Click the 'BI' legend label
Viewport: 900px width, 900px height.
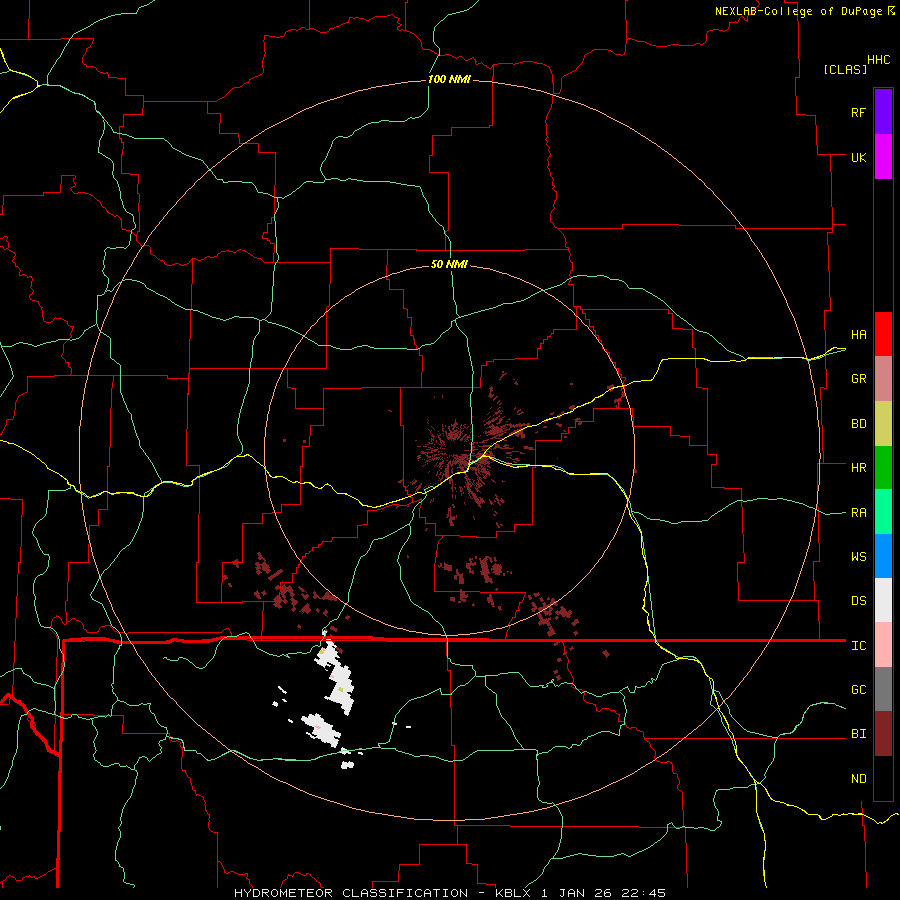click(858, 734)
